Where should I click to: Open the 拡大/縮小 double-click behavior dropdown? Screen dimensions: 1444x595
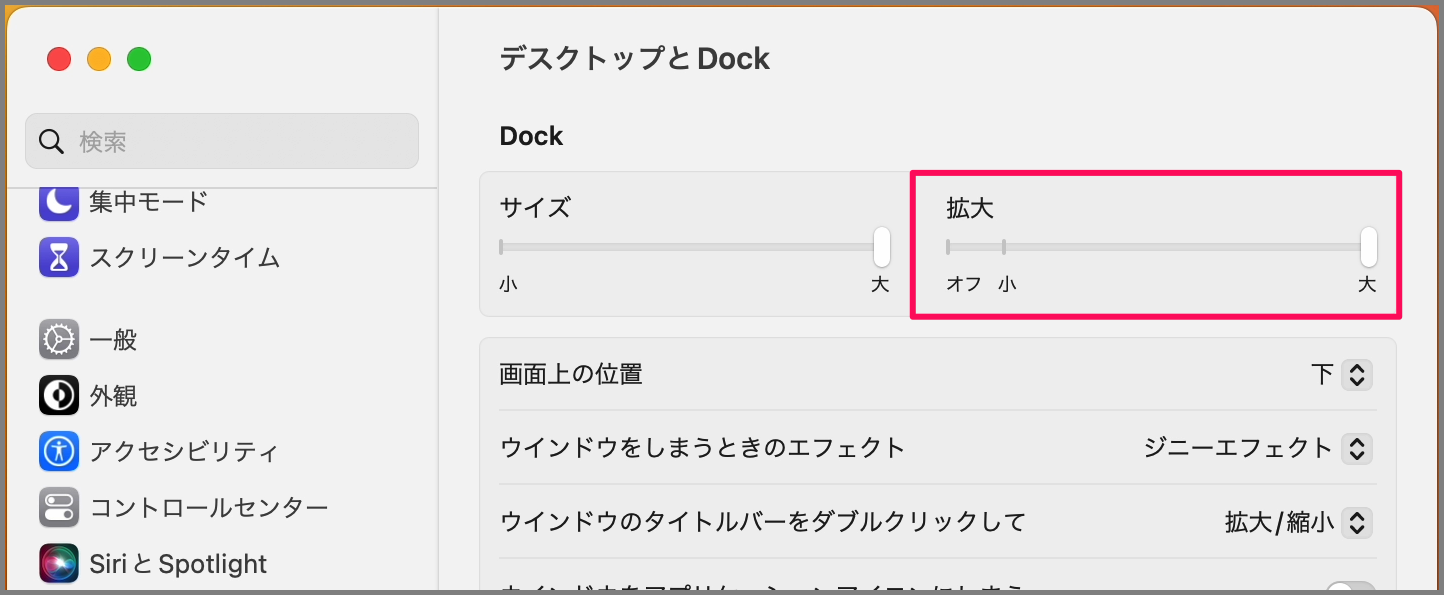[x=1357, y=522]
